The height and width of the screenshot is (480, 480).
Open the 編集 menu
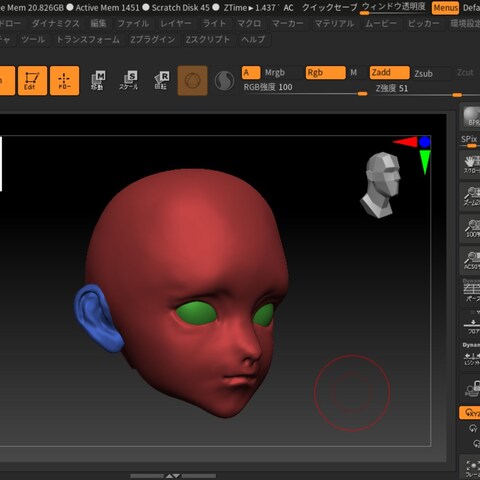click(x=98, y=24)
